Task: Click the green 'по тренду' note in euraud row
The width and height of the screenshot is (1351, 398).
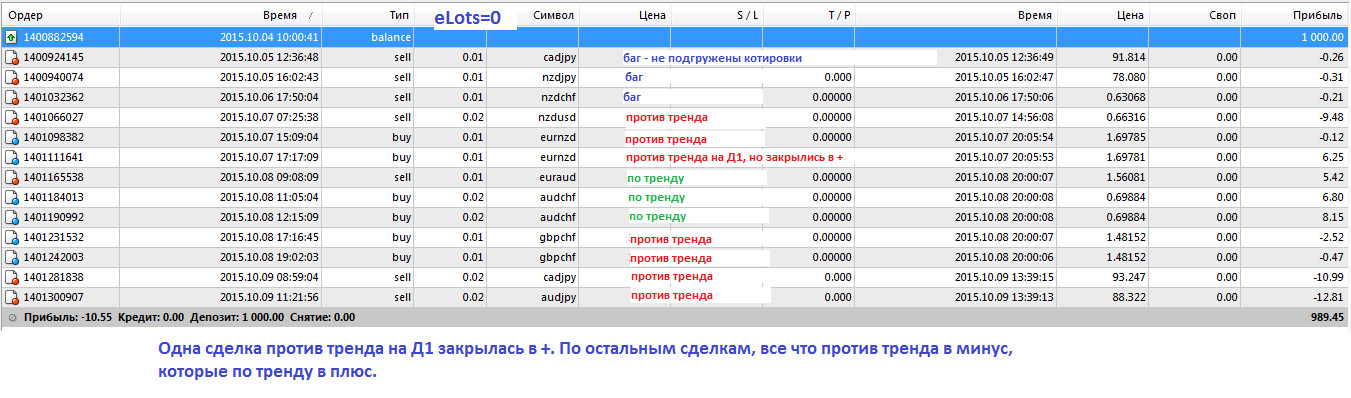Action: (x=656, y=178)
